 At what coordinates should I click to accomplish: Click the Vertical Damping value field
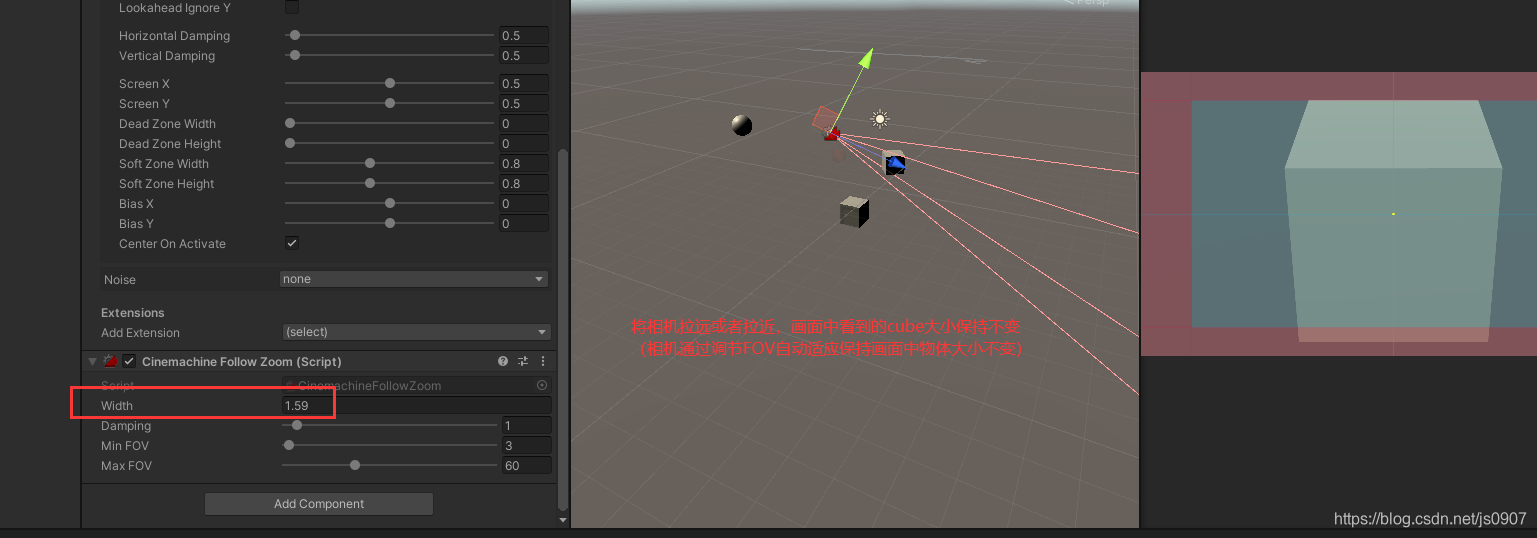(x=523, y=56)
